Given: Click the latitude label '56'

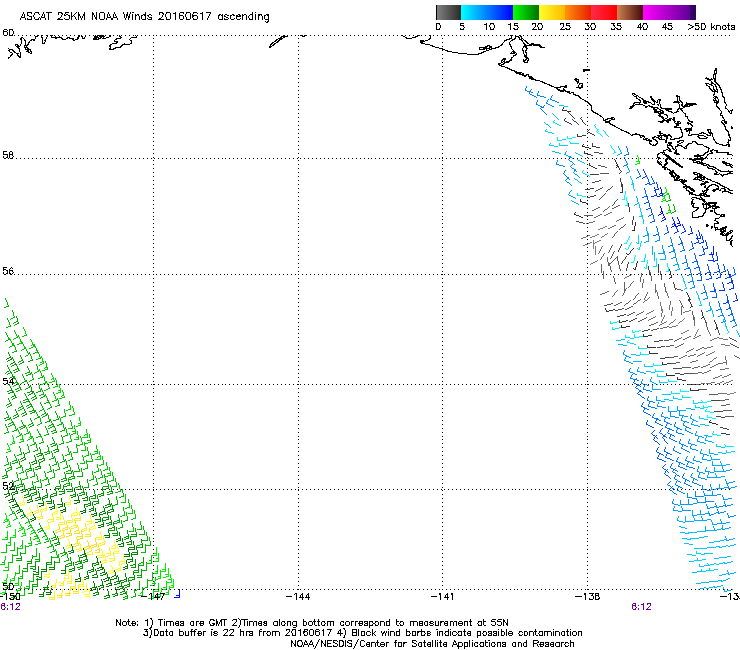Looking at the screenshot, I should pos(8,271).
